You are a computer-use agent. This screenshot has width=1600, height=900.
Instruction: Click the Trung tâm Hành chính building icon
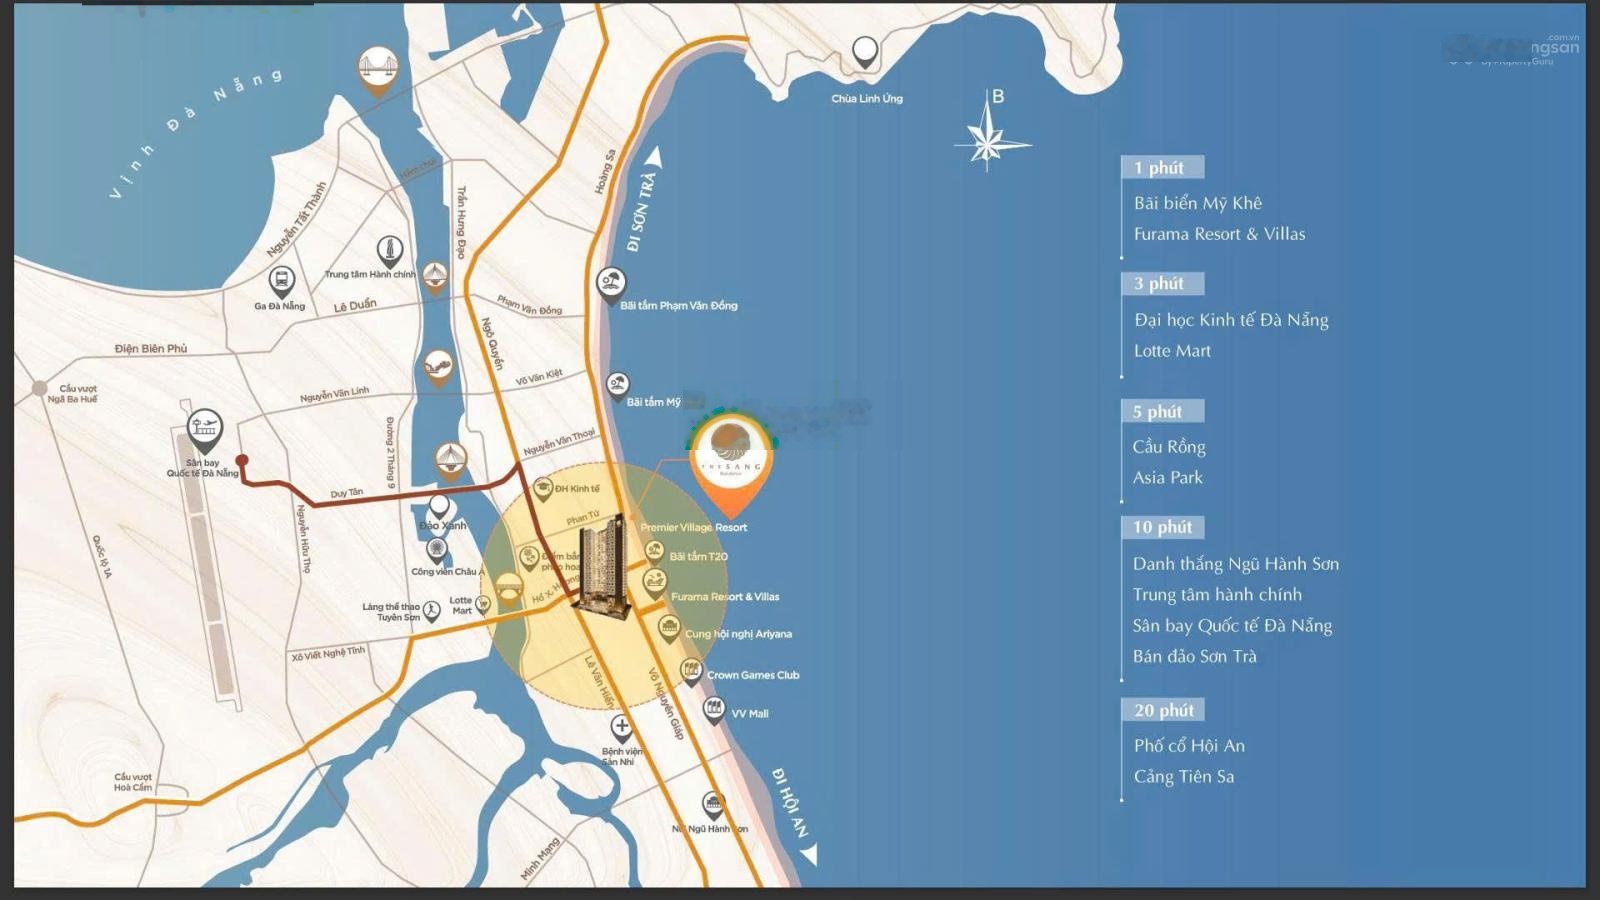coord(389,251)
